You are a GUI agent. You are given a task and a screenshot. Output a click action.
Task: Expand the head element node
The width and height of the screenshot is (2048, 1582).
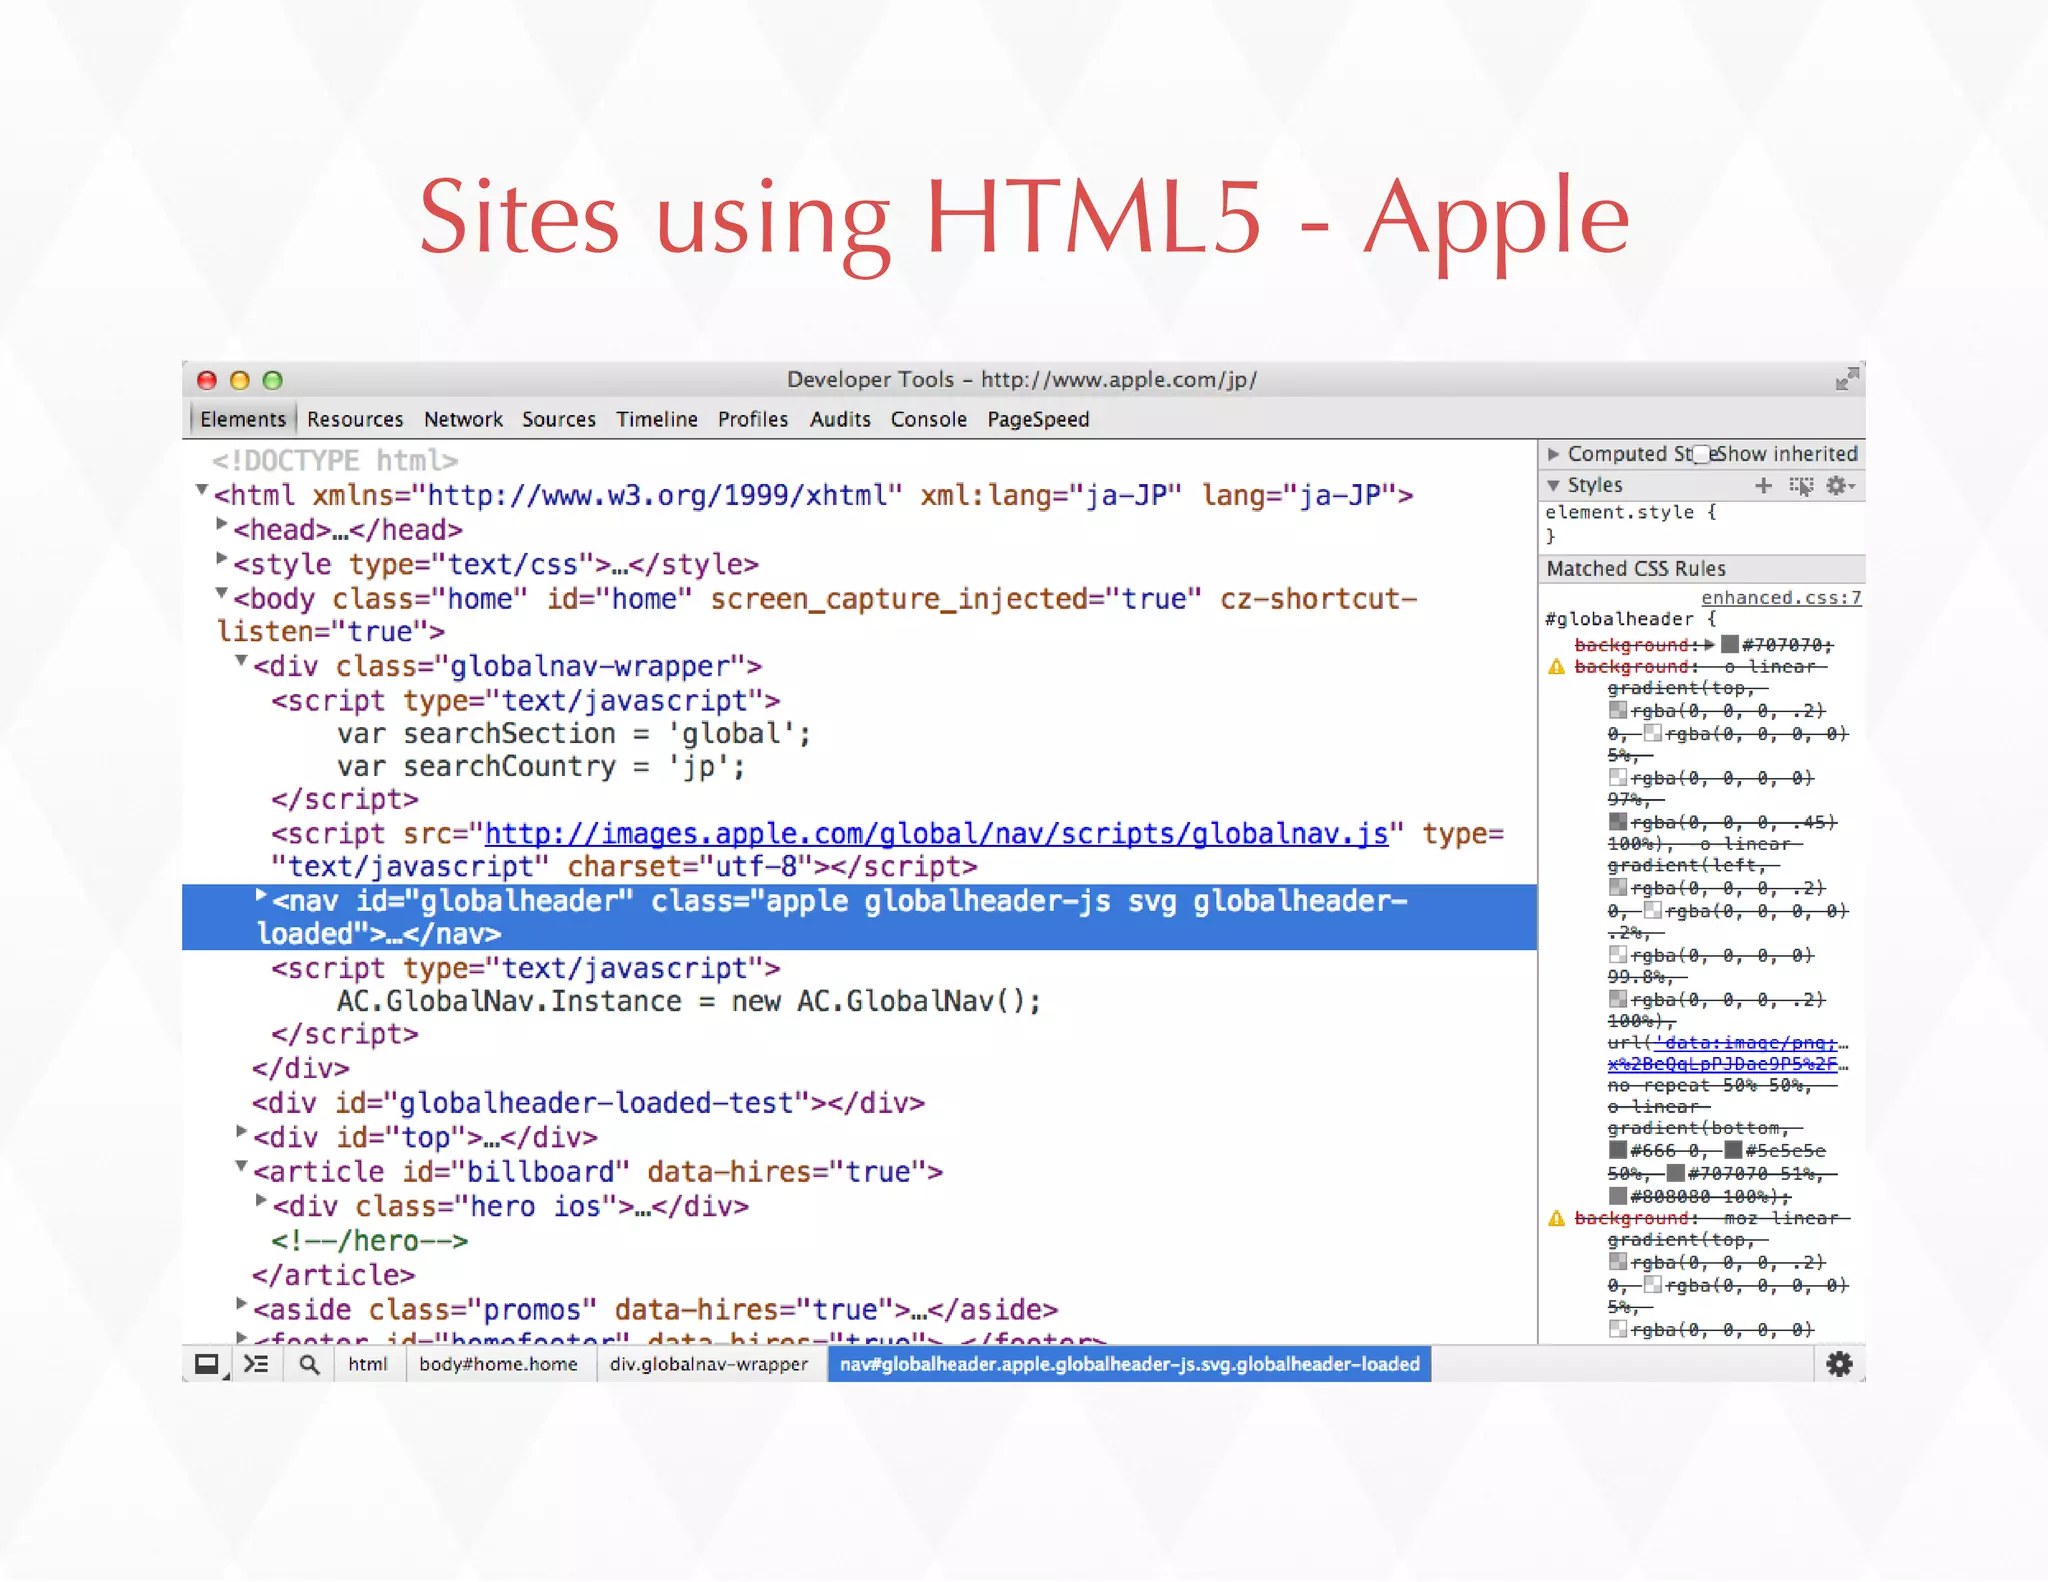(x=222, y=524)
